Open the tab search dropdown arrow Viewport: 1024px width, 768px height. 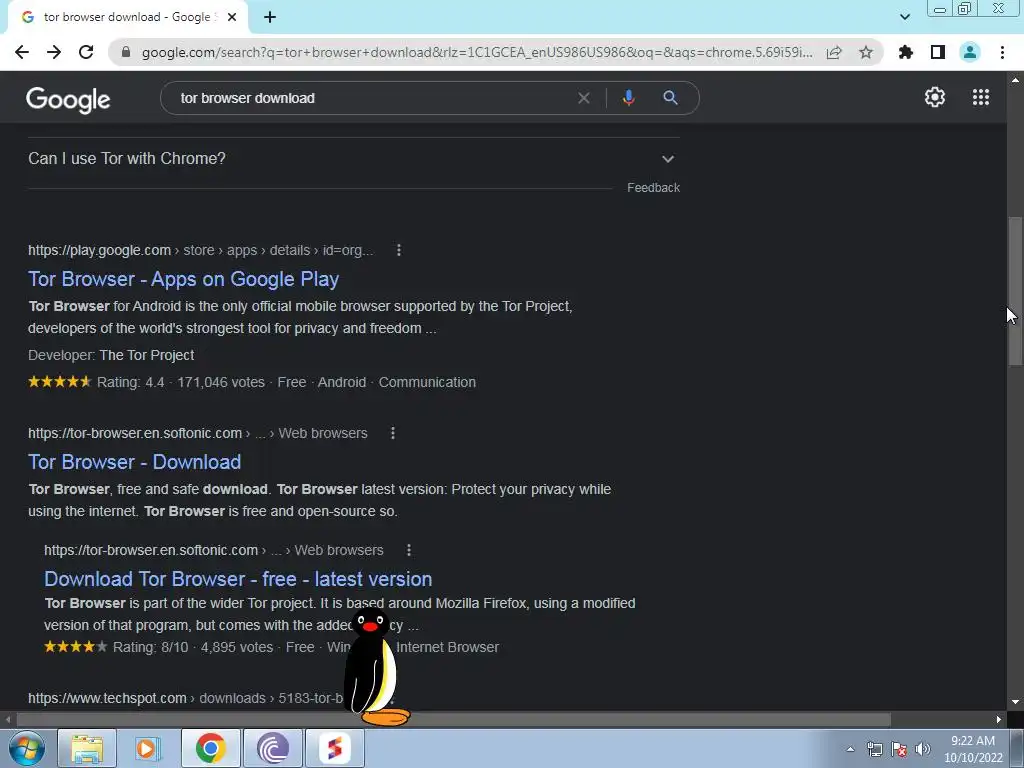(904, 17)
